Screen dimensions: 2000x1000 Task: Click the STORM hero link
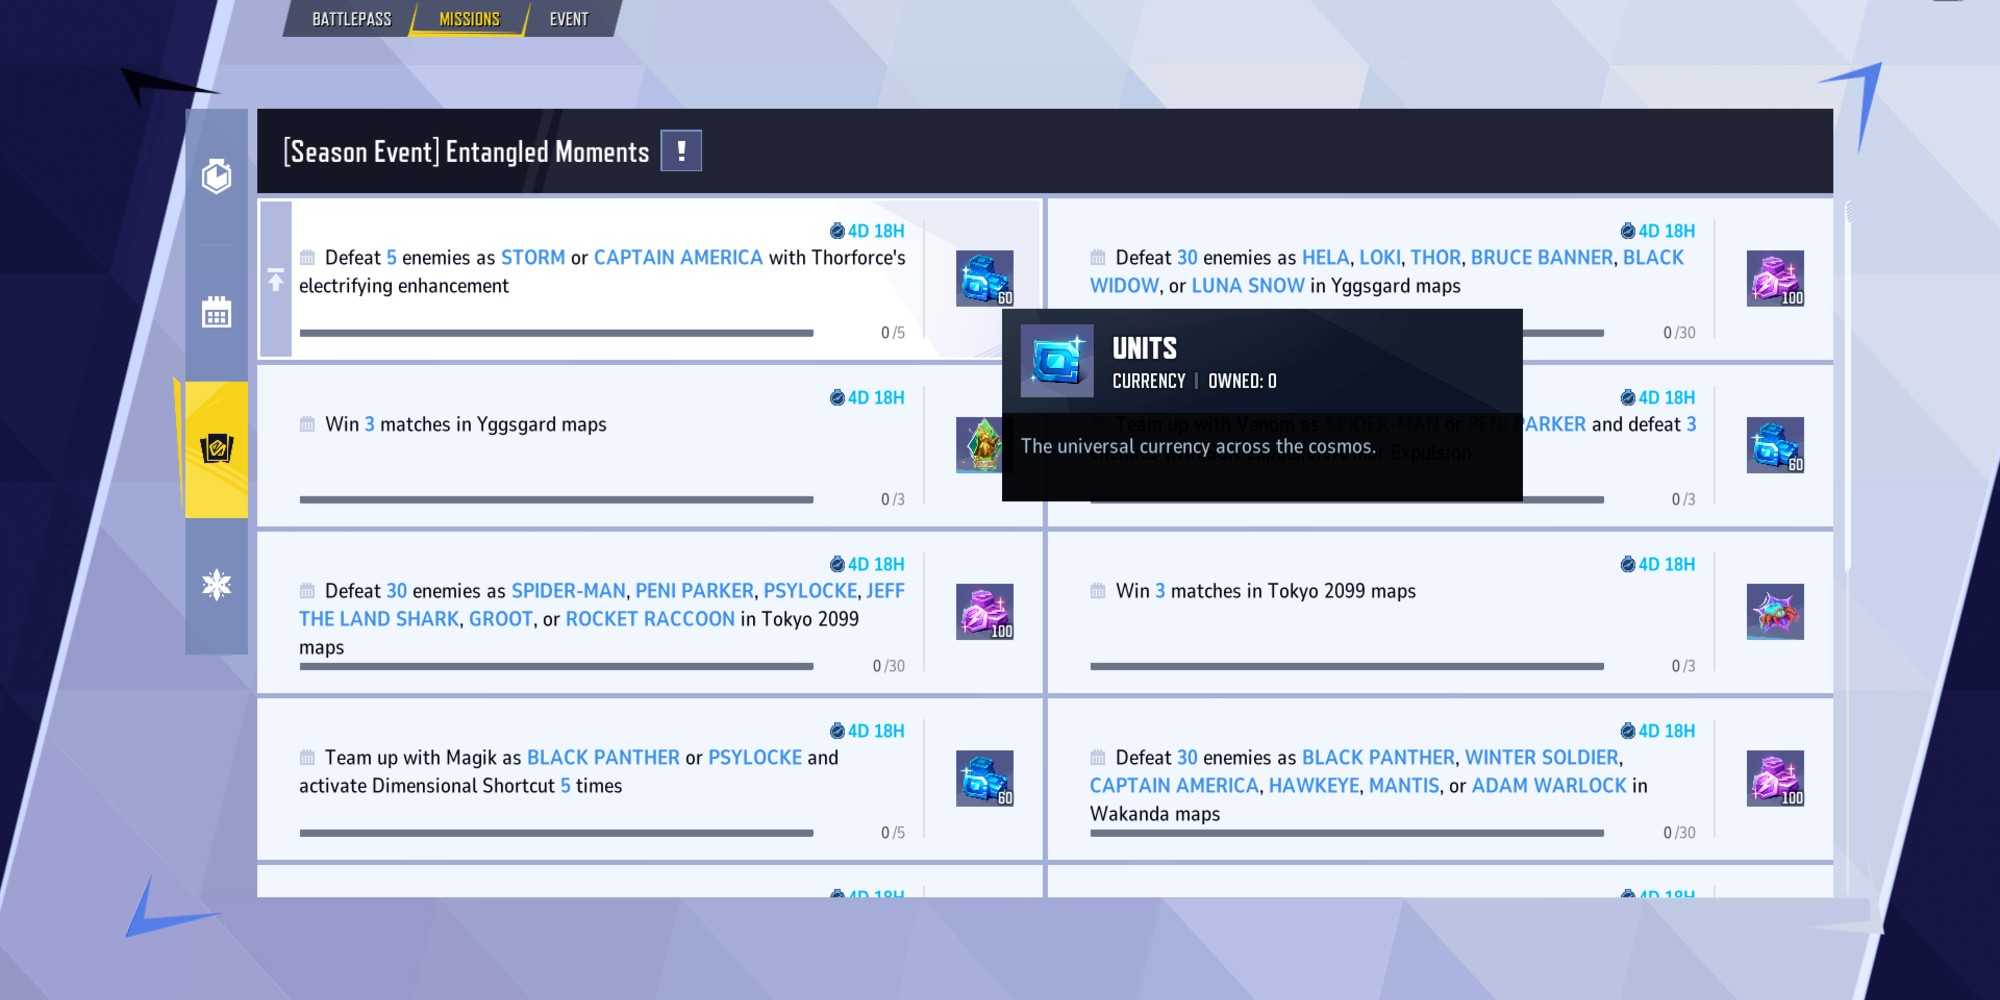point(533,258)
